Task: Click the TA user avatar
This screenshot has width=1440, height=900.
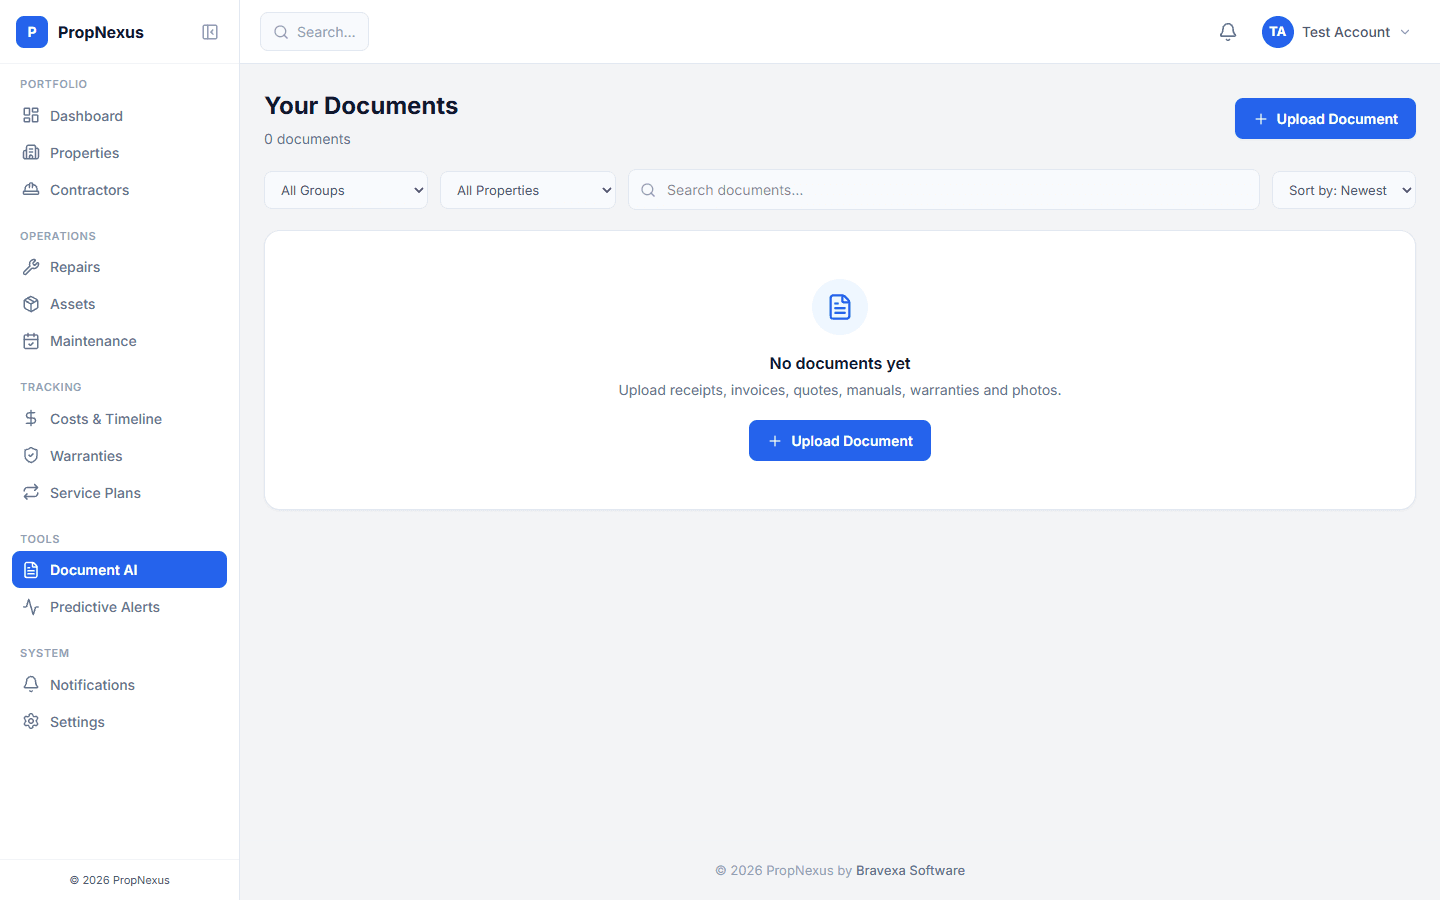Action: point(1277,32)
